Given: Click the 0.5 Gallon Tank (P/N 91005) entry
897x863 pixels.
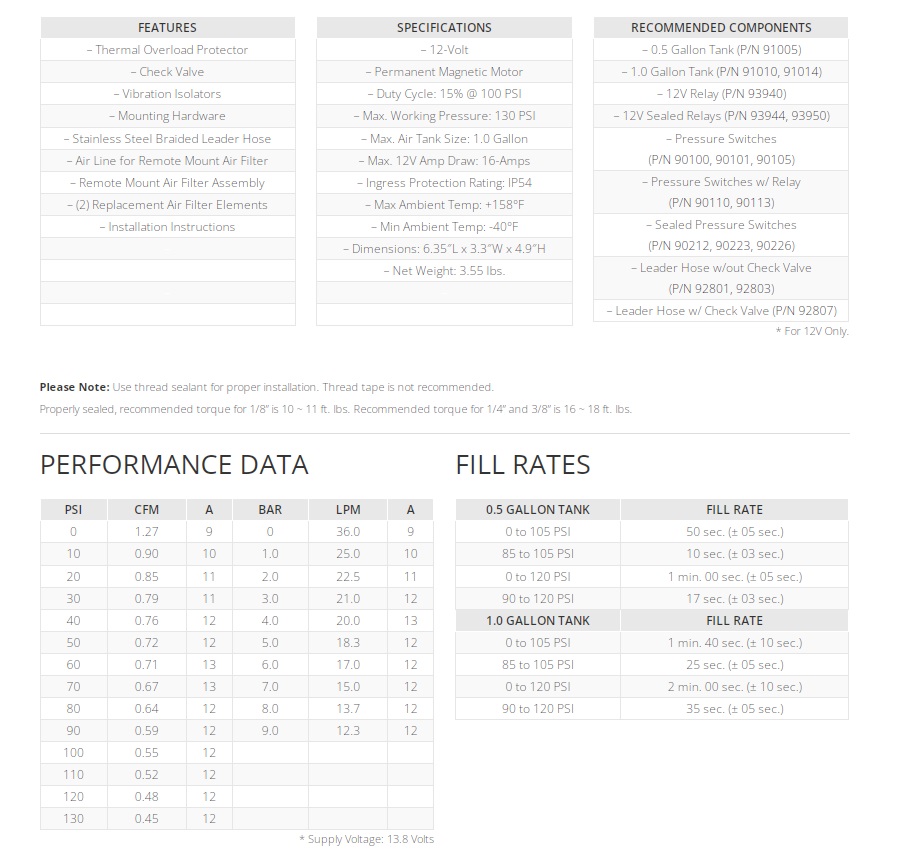Looking at the screenshot, I should click(720, 50).
